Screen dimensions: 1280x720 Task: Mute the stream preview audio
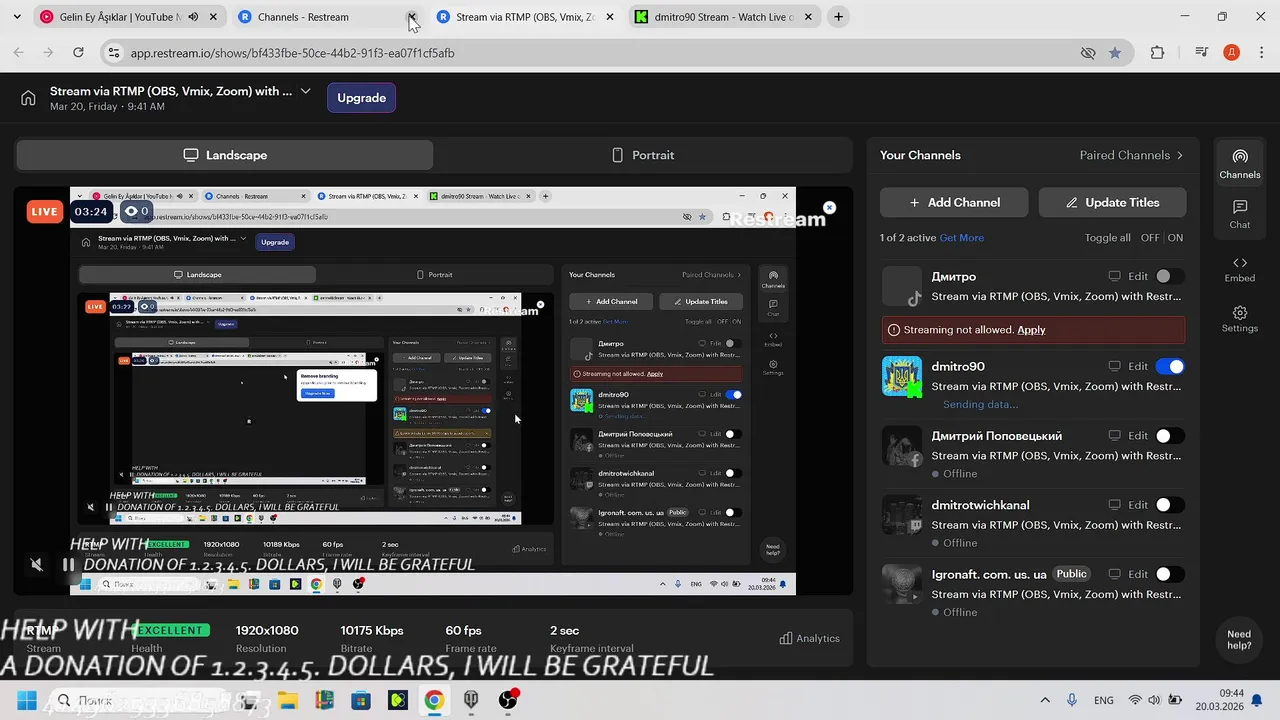pyautogui.click(x=37, y=564)
